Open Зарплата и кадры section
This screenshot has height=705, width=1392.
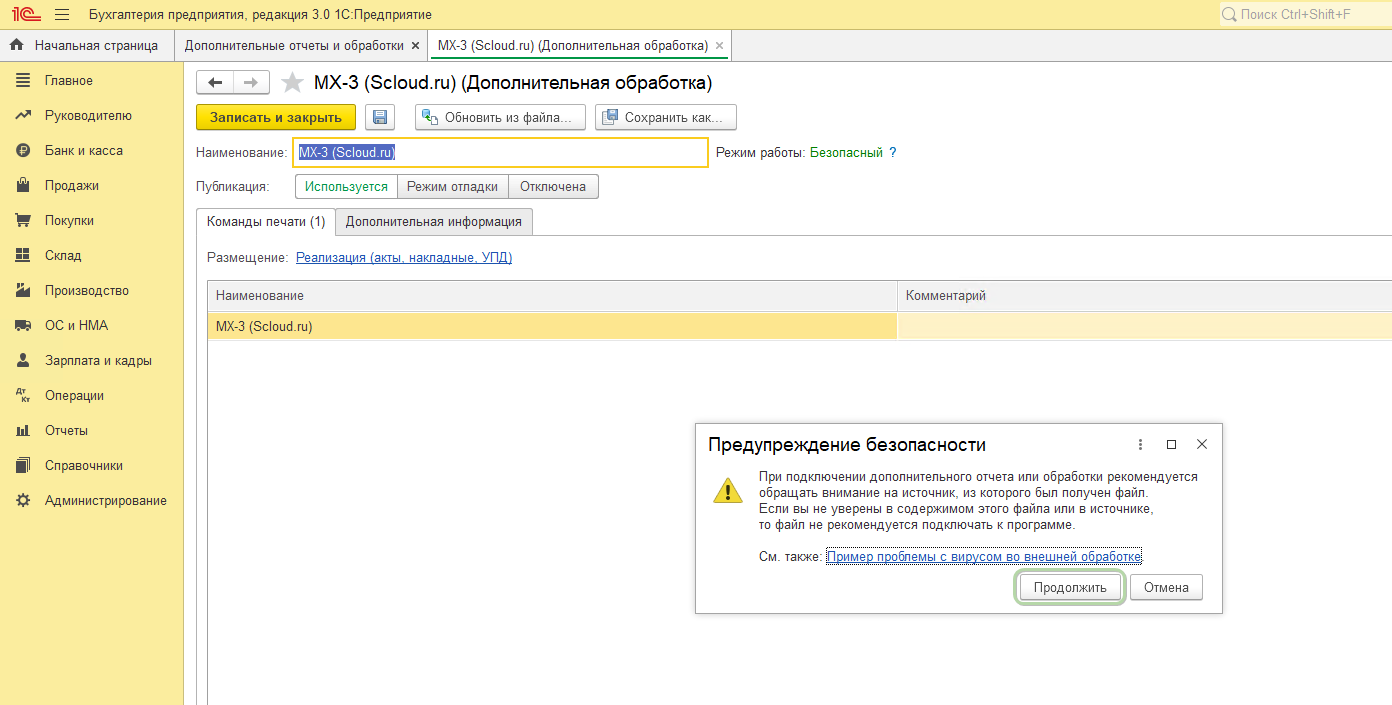(98, 360)
